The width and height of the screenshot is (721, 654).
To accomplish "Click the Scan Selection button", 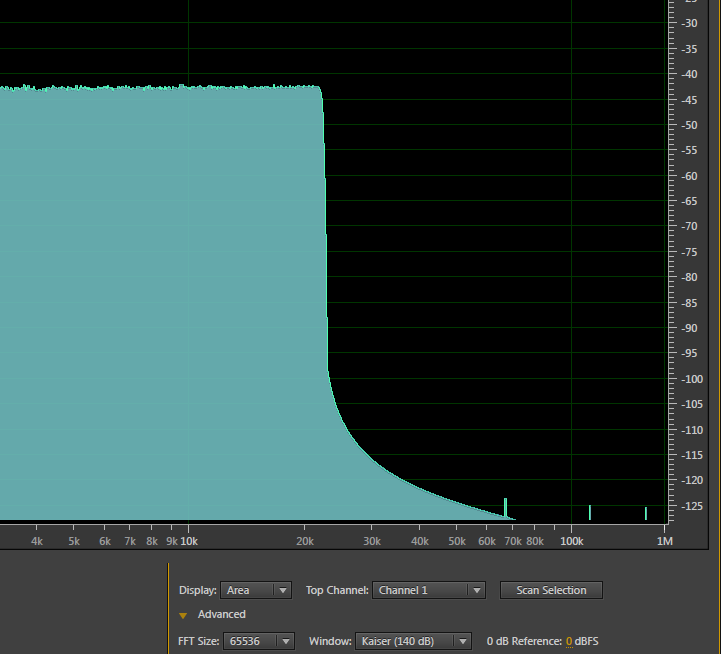I will point(551,590).
